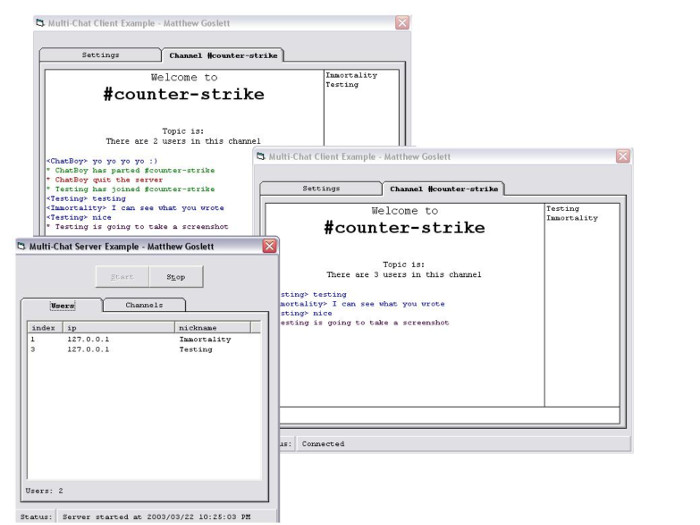Click the greyed-out Start button in the server window
The image size is (700, 525).
tap(122, 277)
